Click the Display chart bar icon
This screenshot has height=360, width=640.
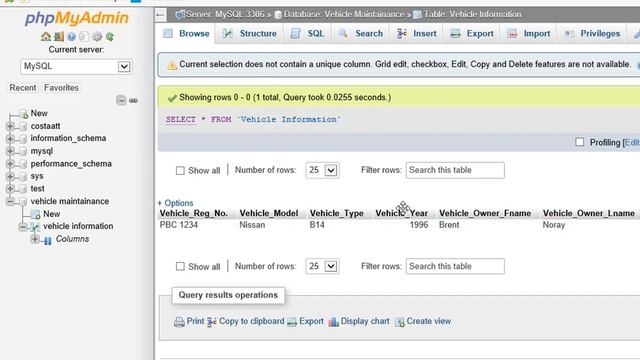point(333,322)
